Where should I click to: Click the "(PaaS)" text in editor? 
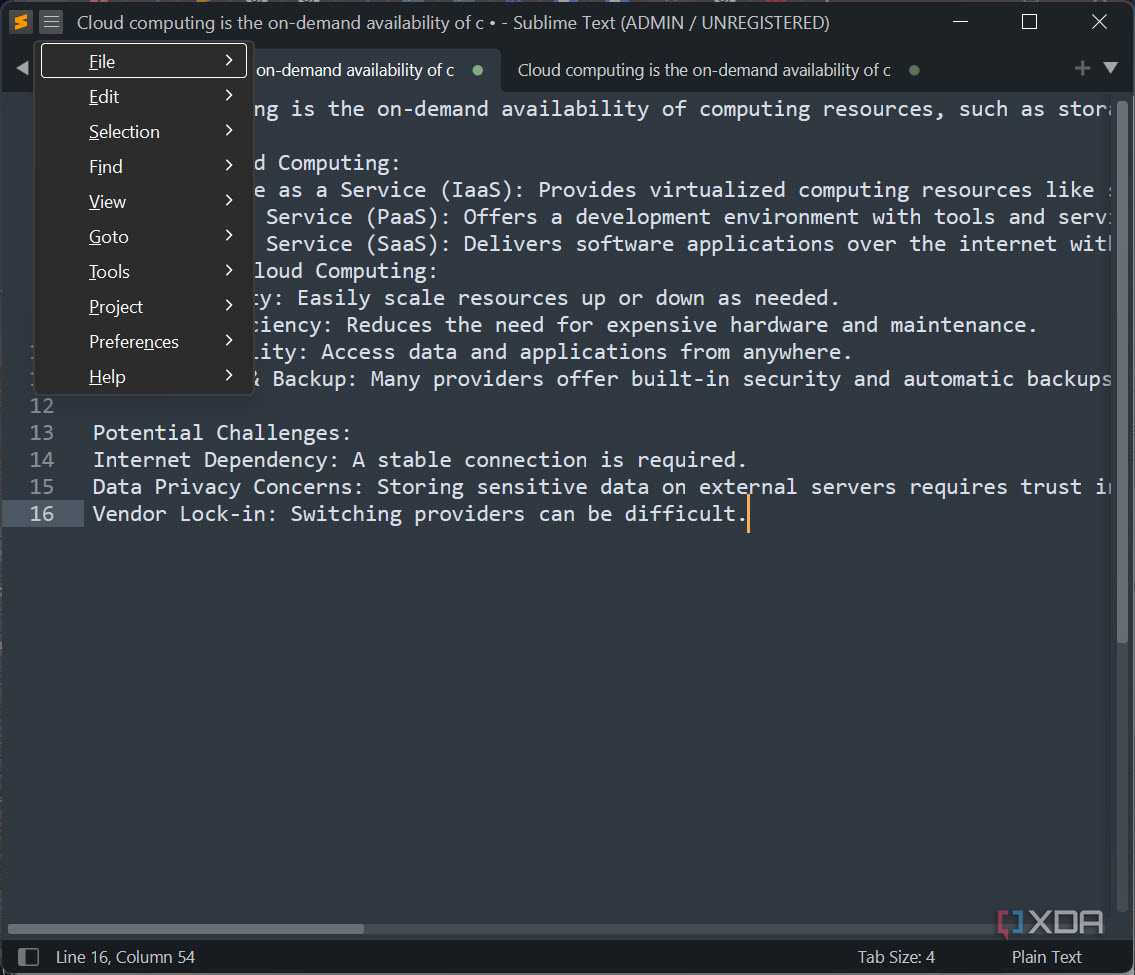[x=408, y=217]
